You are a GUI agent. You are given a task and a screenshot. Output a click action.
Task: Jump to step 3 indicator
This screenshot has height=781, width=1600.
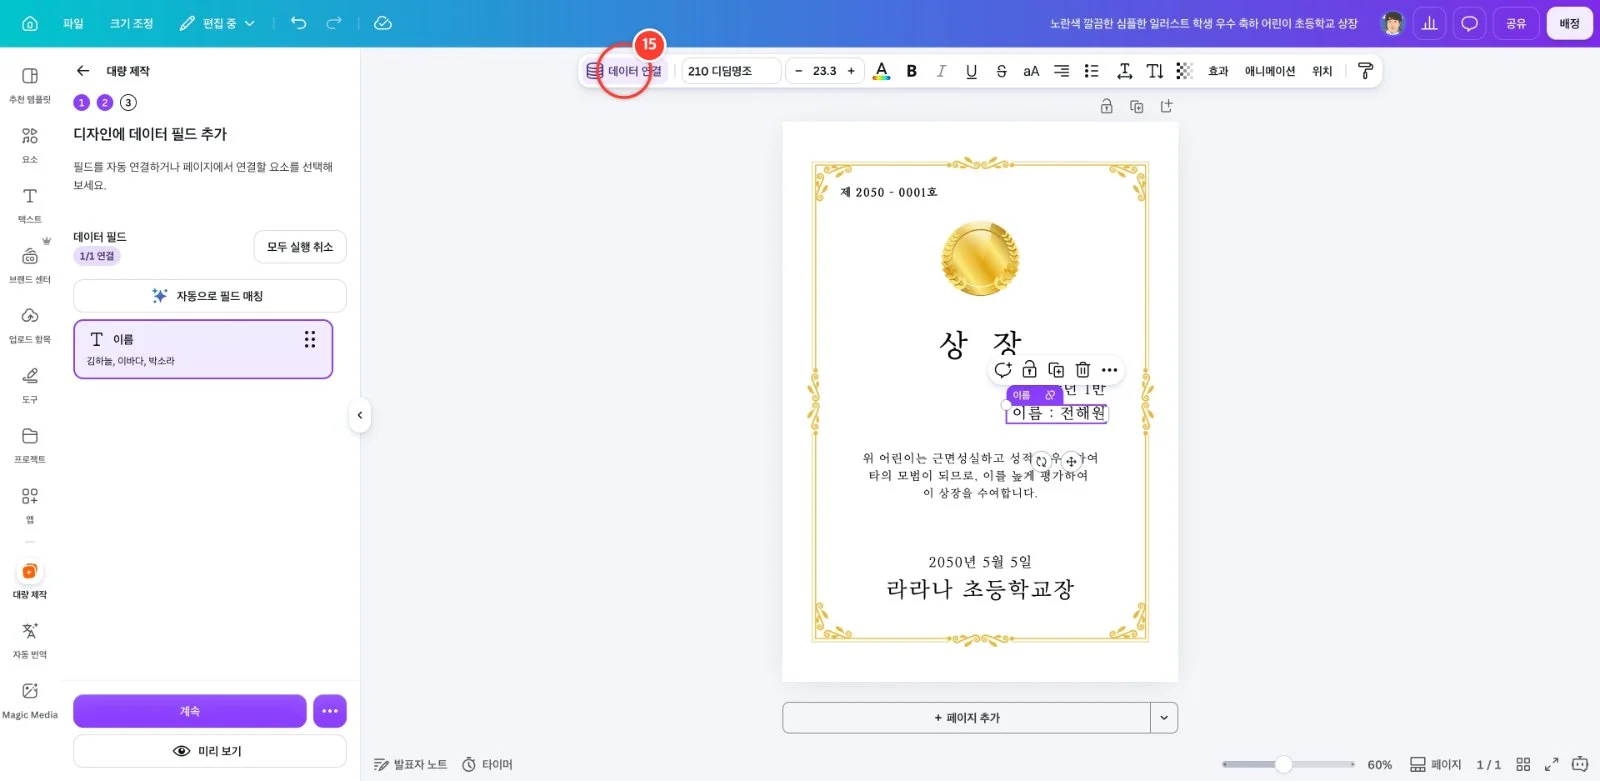tap(128, 102)
